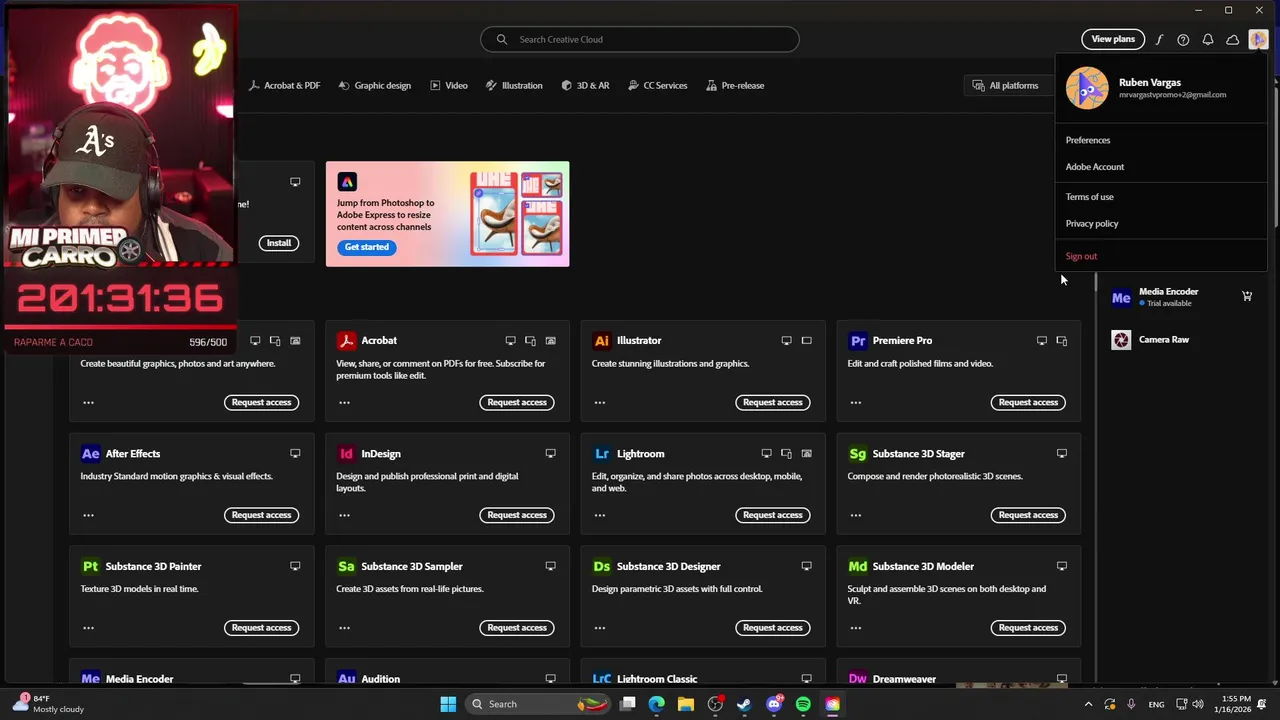
Task: Open the Illustrator card's three-dot menu
Action: tap(600, 402)
